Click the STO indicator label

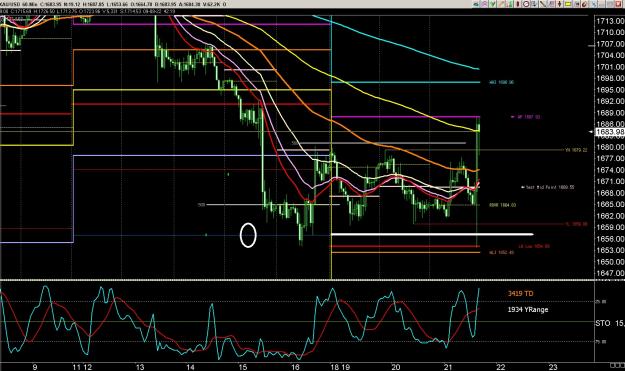[x=602, y=323]
